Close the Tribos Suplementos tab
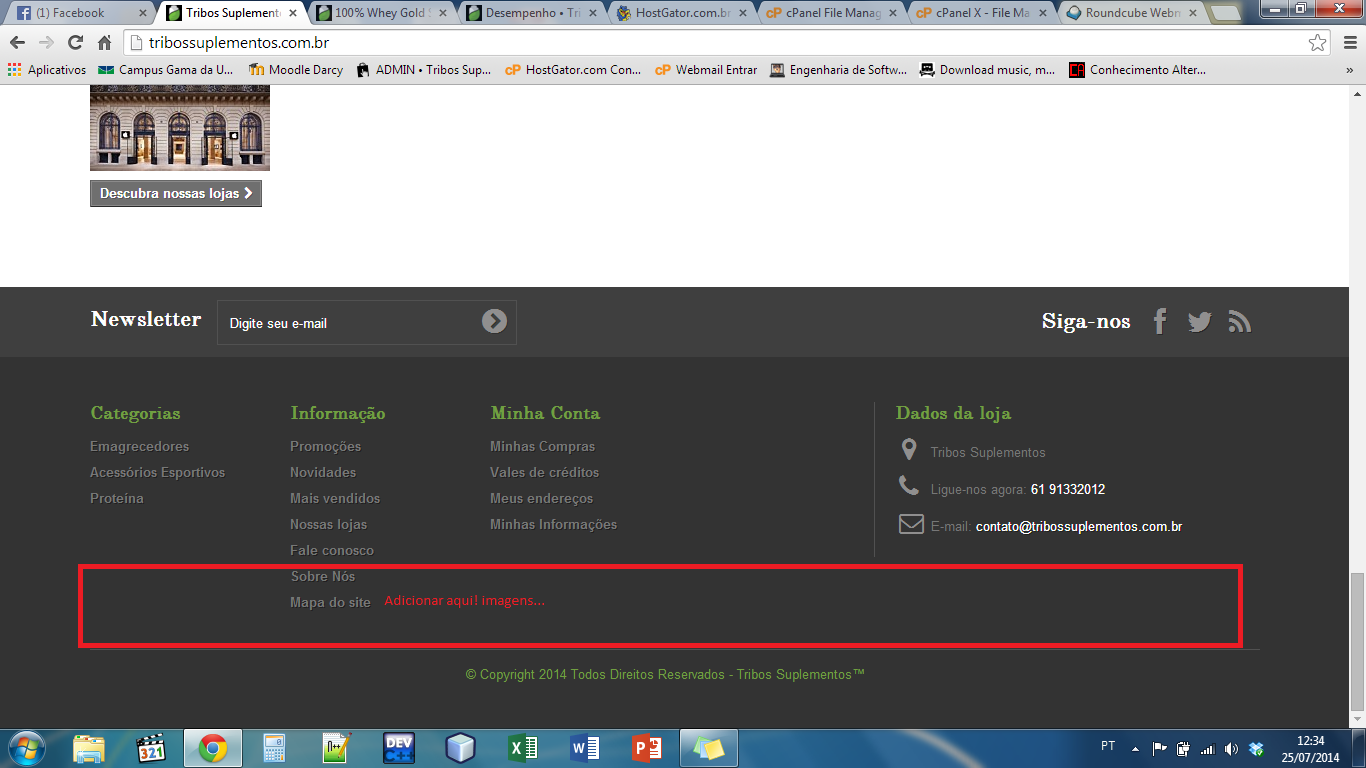Viewport: 1366px width, 768px height. (292, 13)
